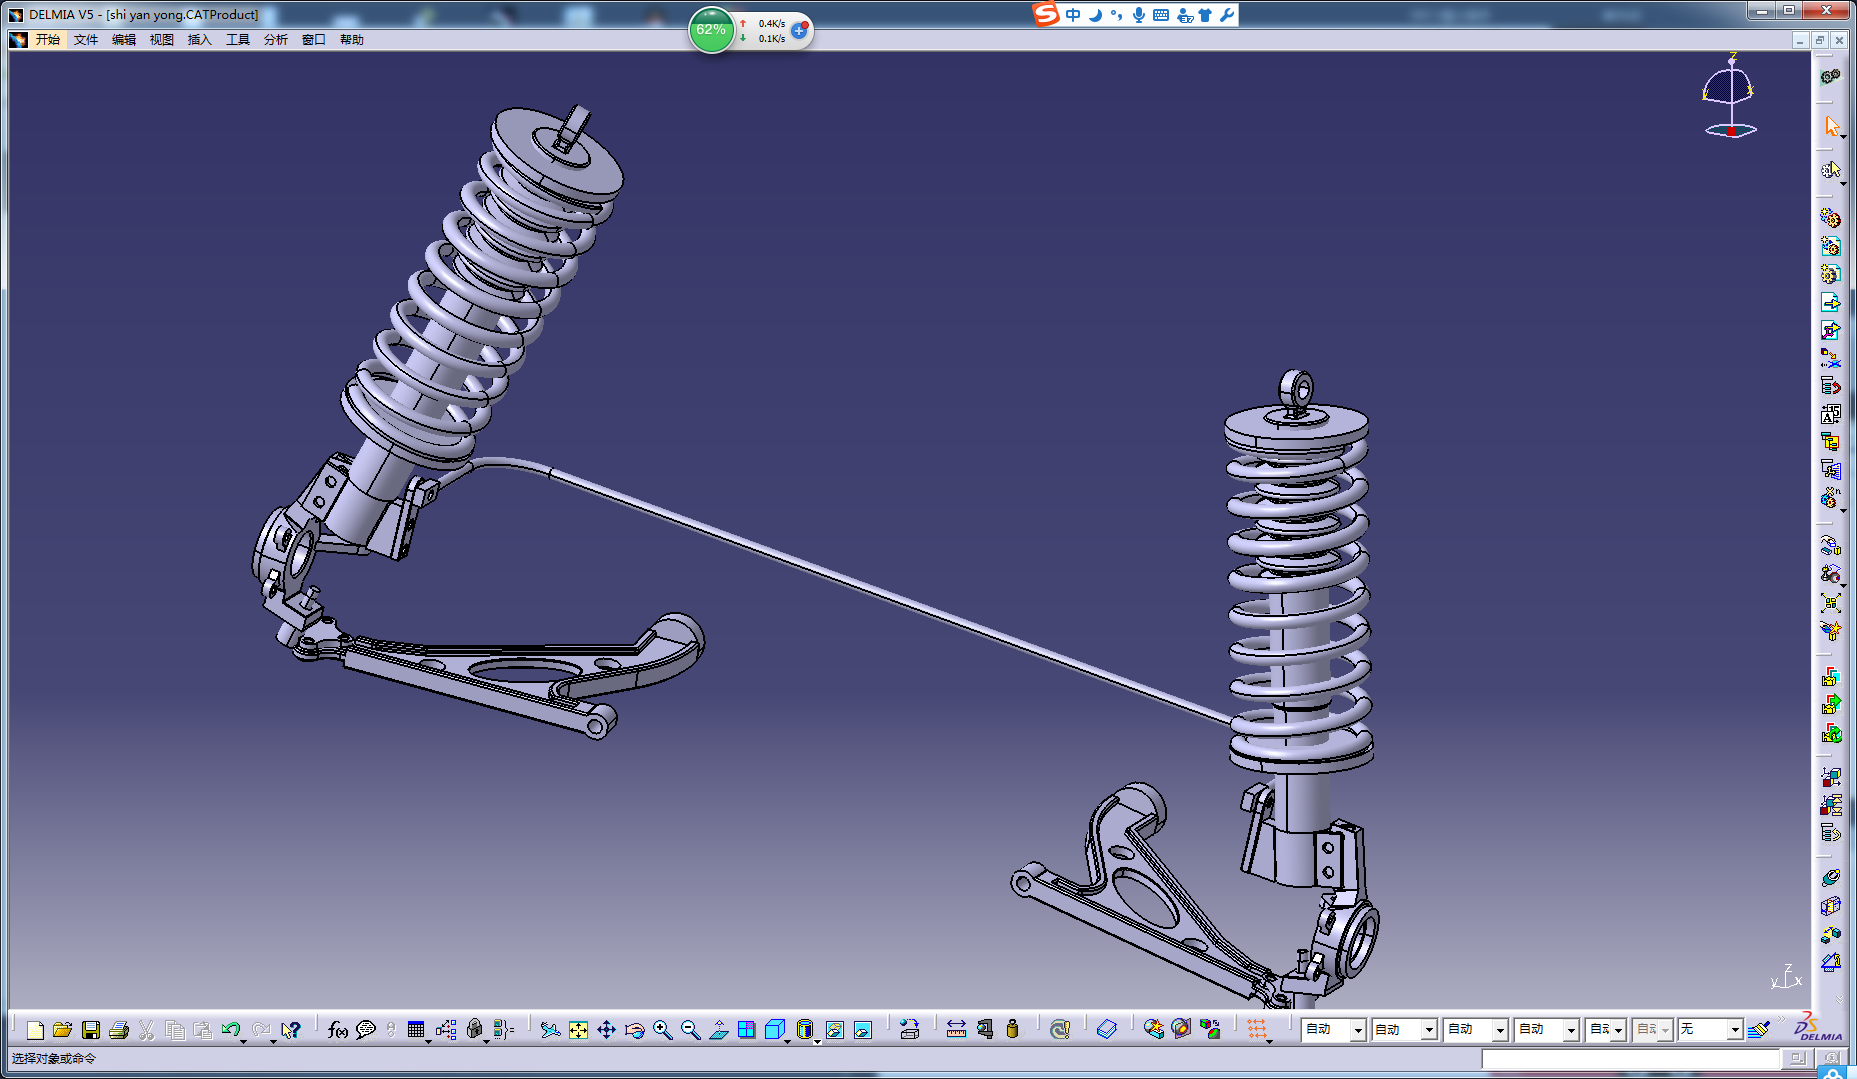Click the padlock icon in bottom toolbar
The width and height of the screenshot is (1857, 1079).
(475, 1029)
